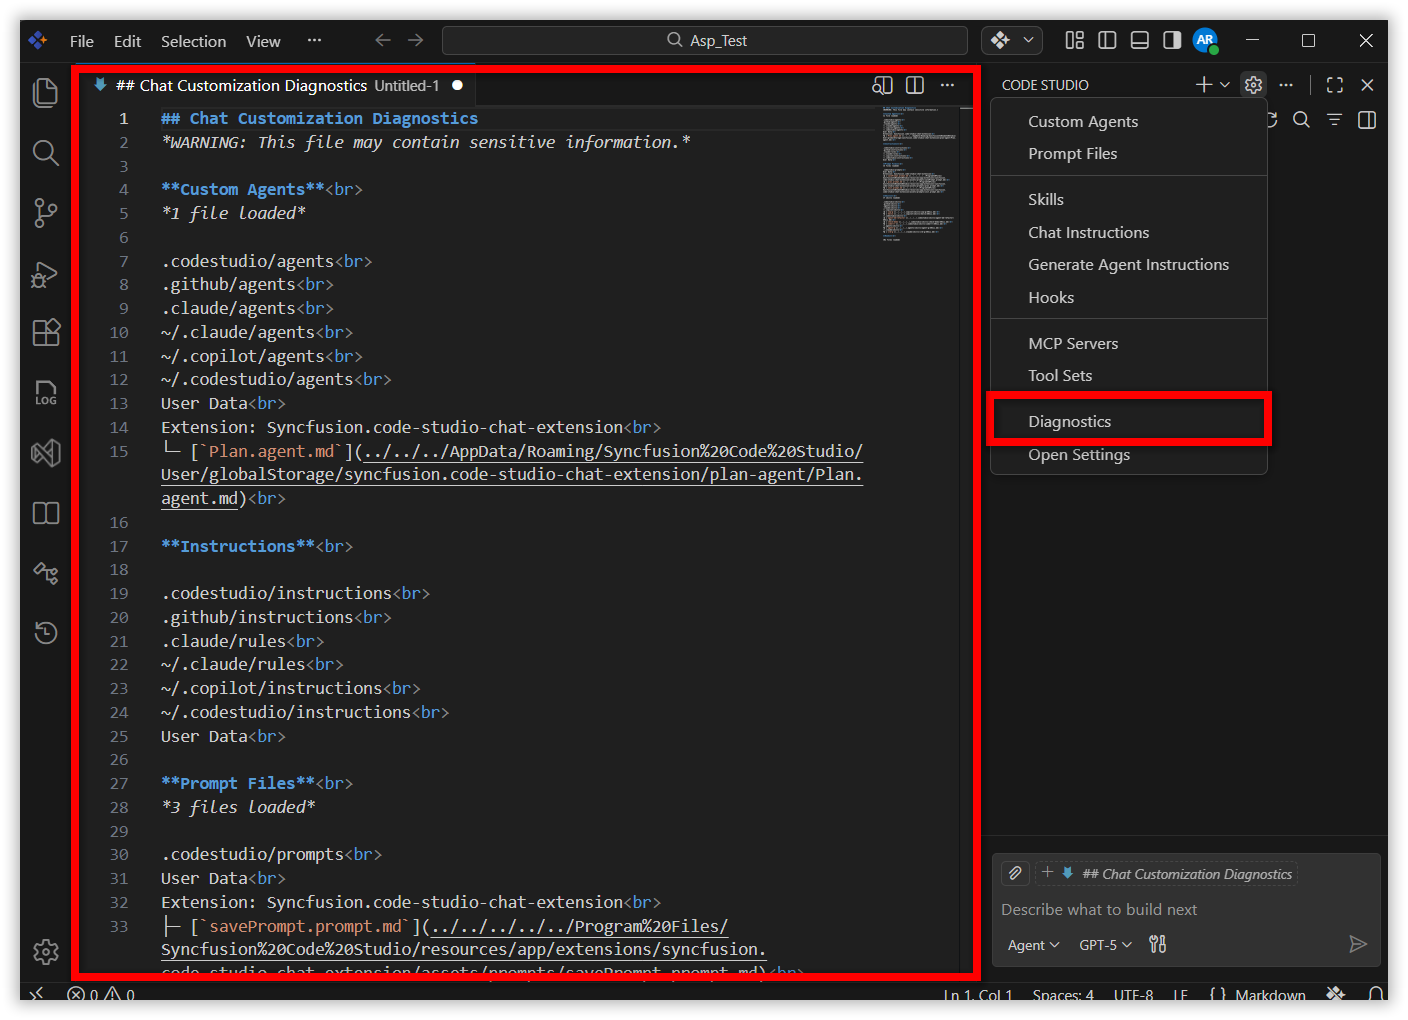Expand the new chat dropdown arrow
Viewport: 1408px width, 1020px height.
(1225, 86)
